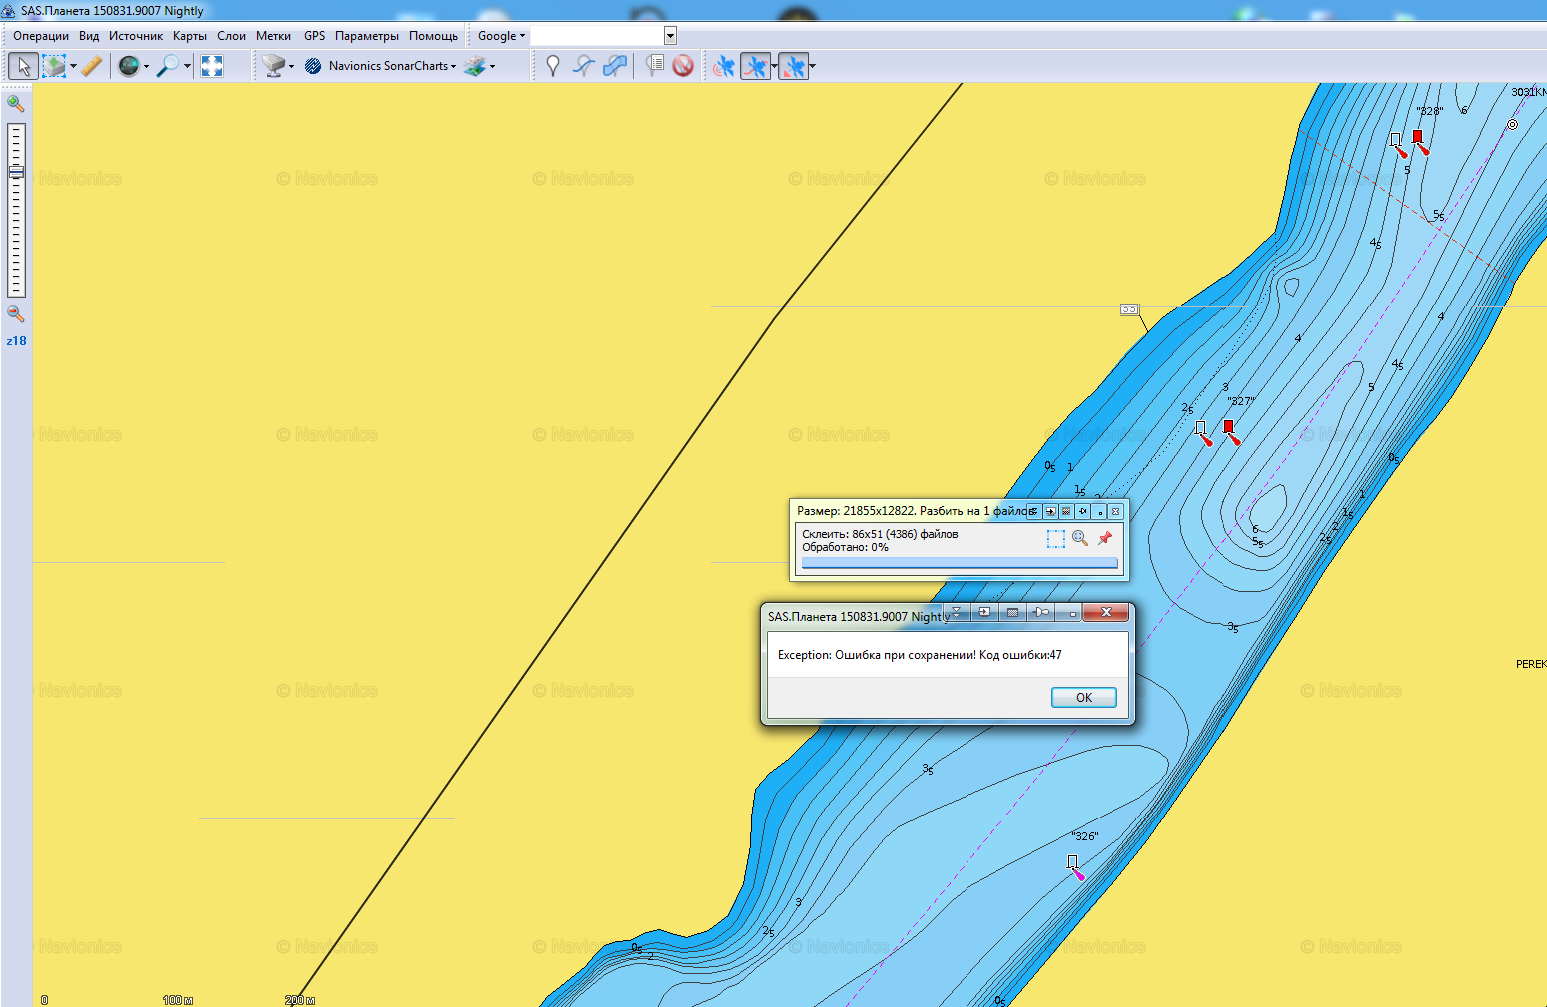1547x1007 pixels.
Task: Toggle the GPS satellite connect button
Action: (x=724, y=66)
